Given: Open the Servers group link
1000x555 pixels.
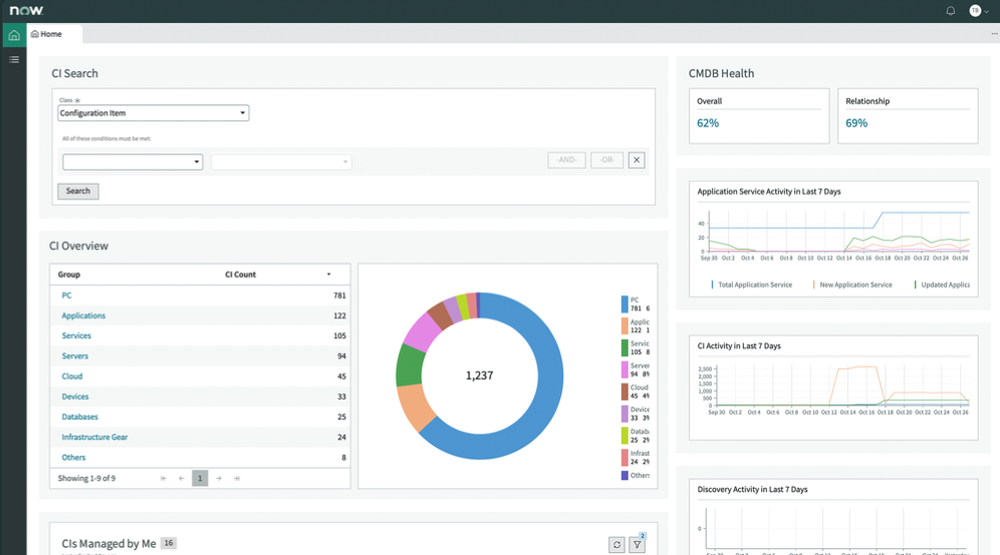Looking at the screenshot, I should click(75, 356).
